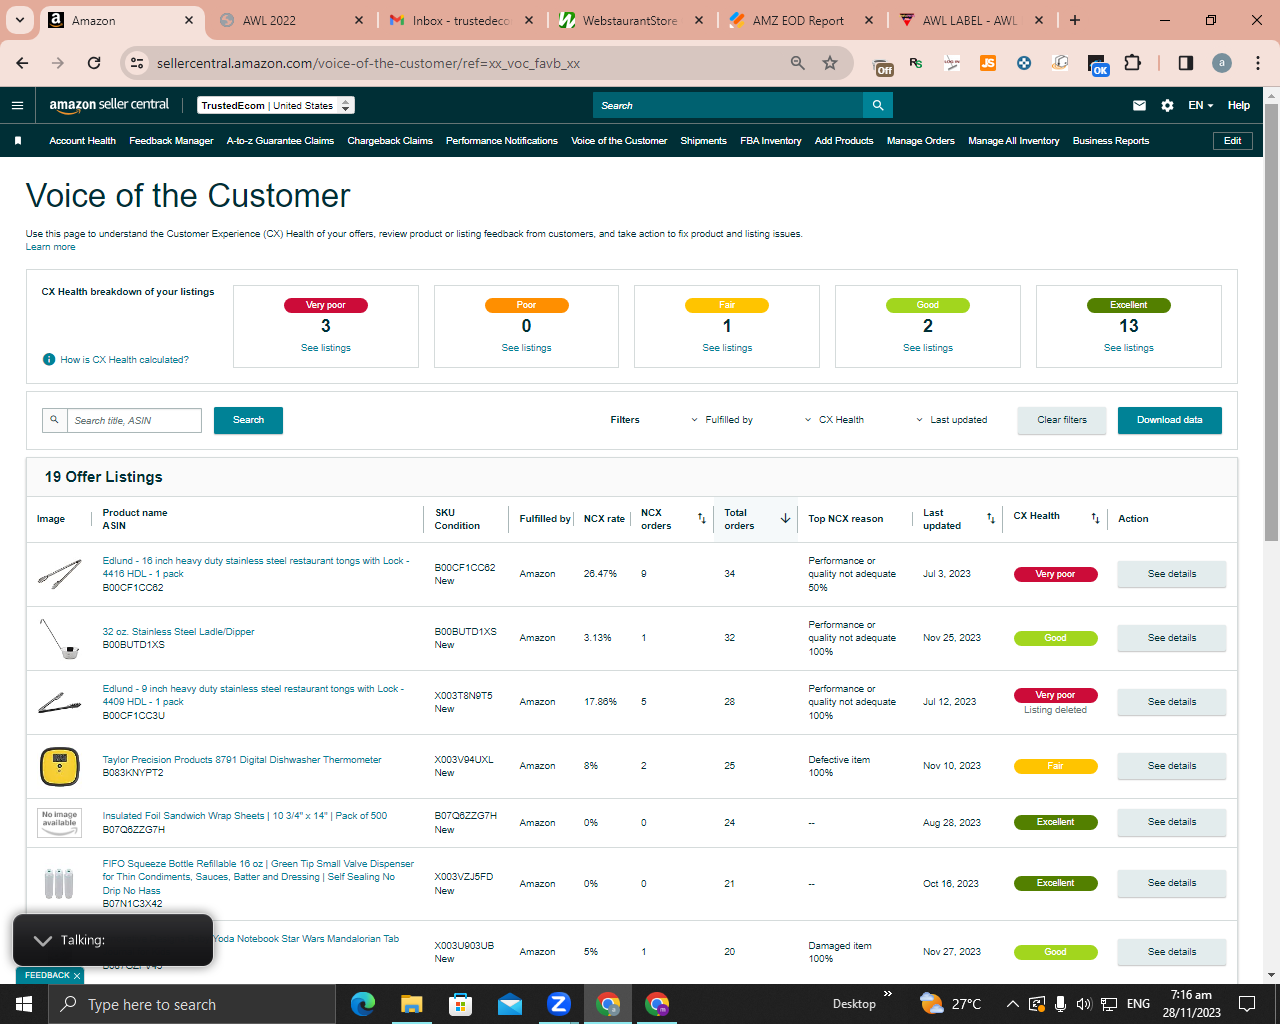Click the magnifier search button in header

click(878, 105)
